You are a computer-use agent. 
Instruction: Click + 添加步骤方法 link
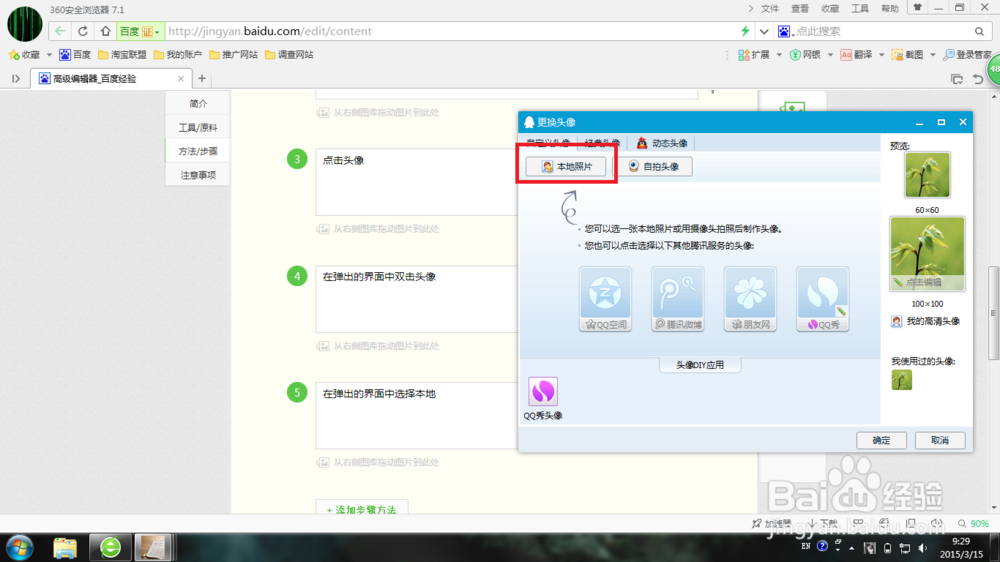coord(362,509)
